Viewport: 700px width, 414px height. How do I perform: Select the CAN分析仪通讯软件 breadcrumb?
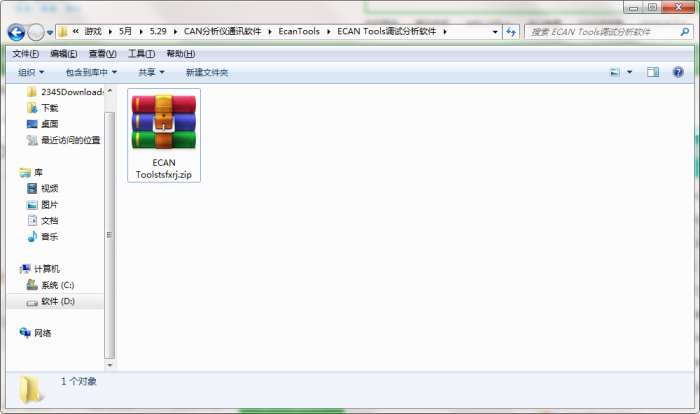click(222, 31)
